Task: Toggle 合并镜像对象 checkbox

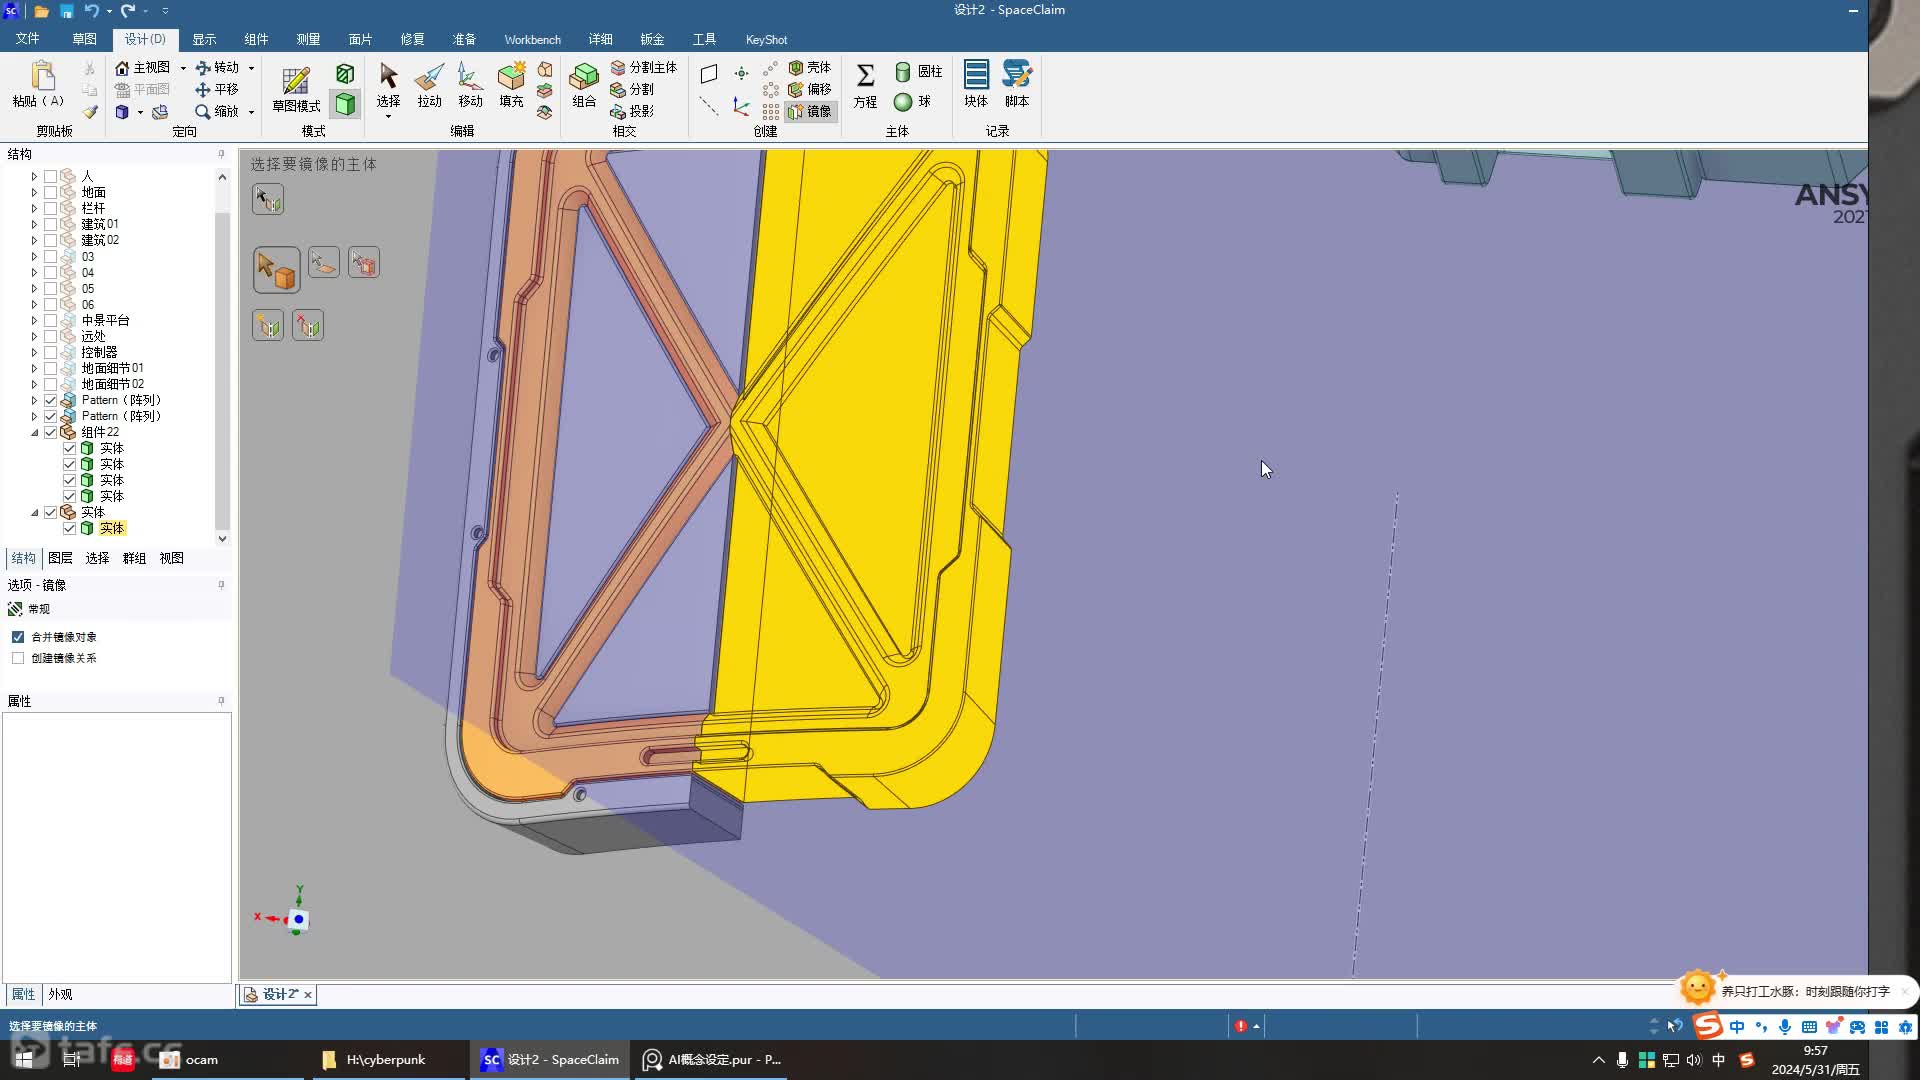Action: coord(18,637)
